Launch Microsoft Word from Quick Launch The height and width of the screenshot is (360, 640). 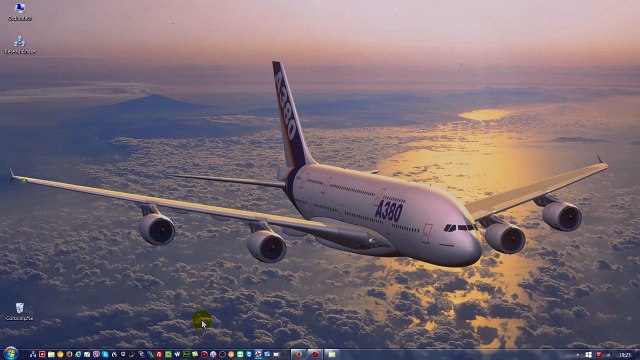177,355
